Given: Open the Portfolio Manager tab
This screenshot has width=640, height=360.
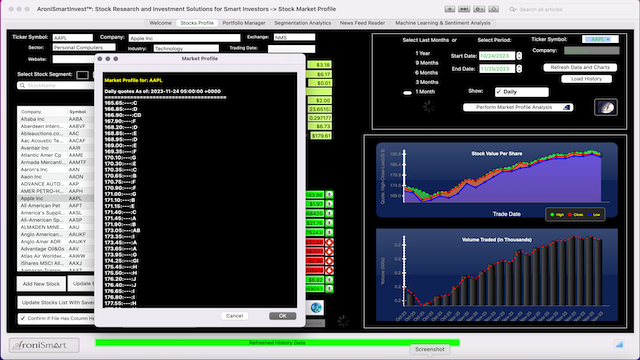Looking at the screenshot, I should 244,23.
